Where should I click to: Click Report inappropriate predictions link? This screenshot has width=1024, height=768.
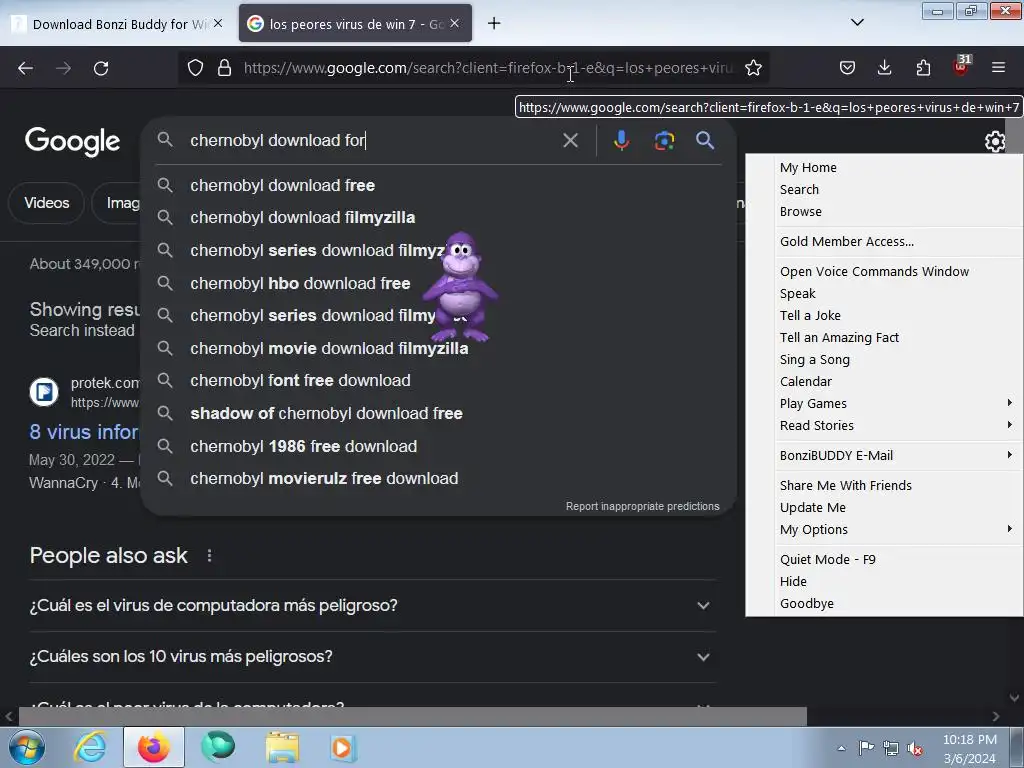(643, 506)
